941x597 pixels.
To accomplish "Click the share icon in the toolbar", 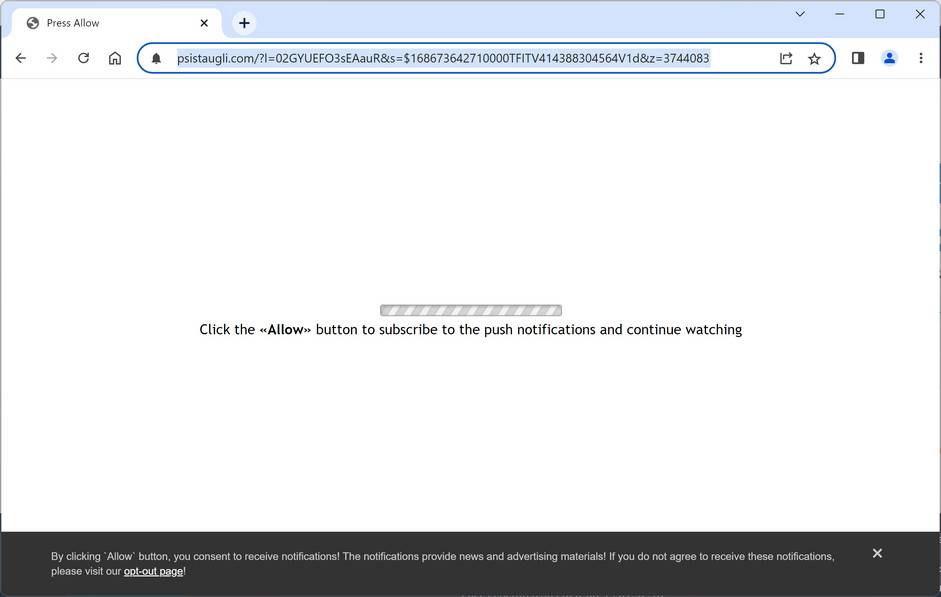I will (x=786, y=58).
